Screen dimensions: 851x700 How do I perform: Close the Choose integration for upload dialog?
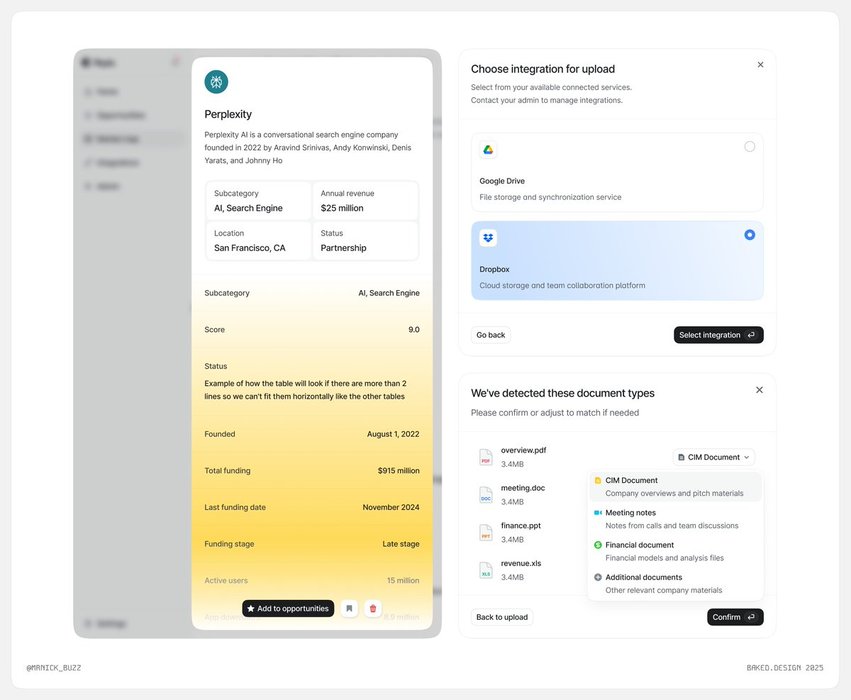pyautogui.click(x=760, y=65)
